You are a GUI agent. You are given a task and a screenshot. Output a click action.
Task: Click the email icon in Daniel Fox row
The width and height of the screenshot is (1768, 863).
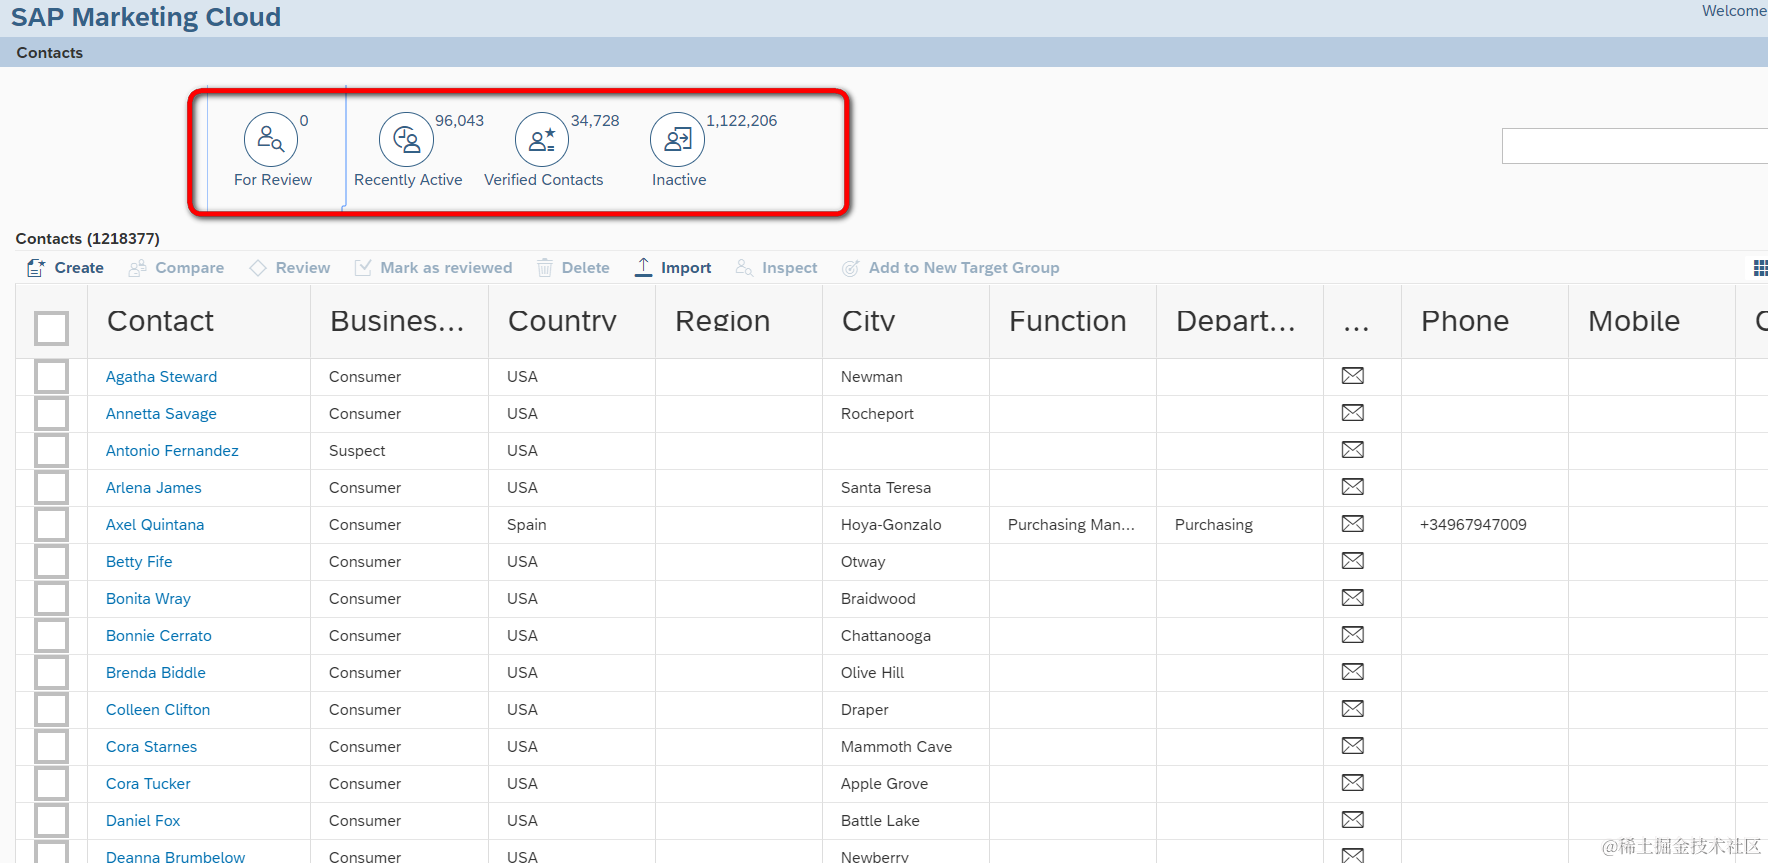(1353, 820)
